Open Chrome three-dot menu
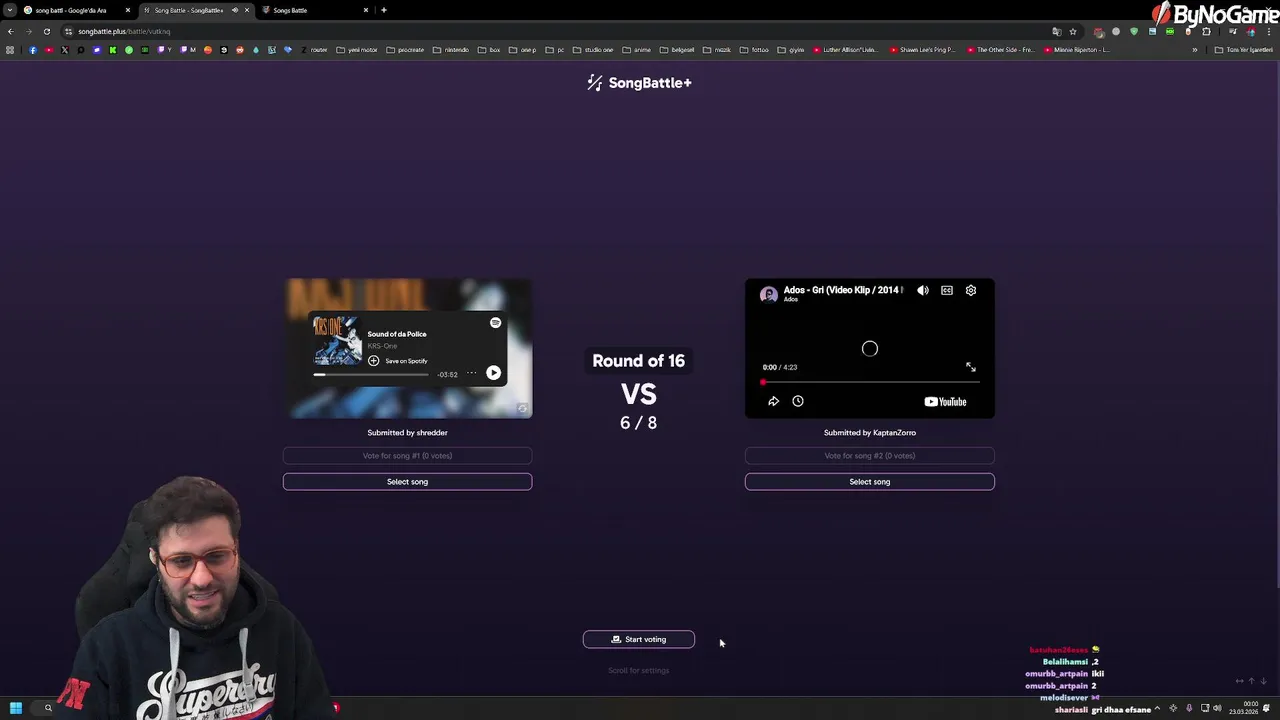The height and width of the screenshot is (720, 1280). click(1268, 31)
